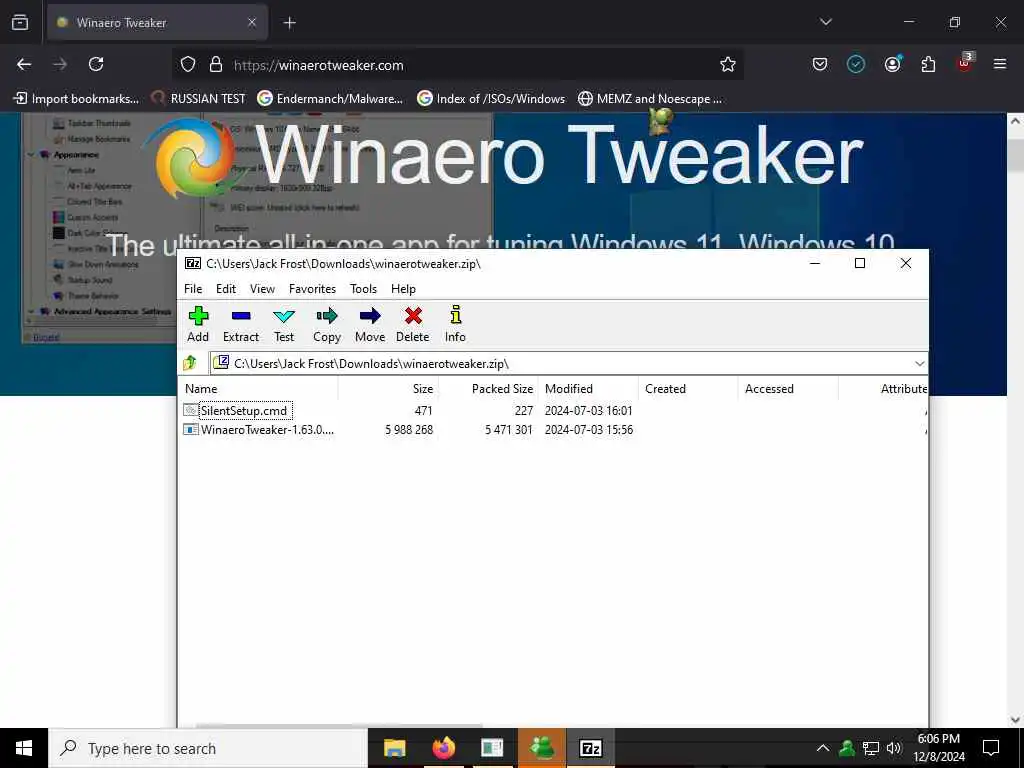Screen dimensions: 1024x768
Task: Open MEMZ and Noescape bookmark
Action: click(x=650, y=99)
